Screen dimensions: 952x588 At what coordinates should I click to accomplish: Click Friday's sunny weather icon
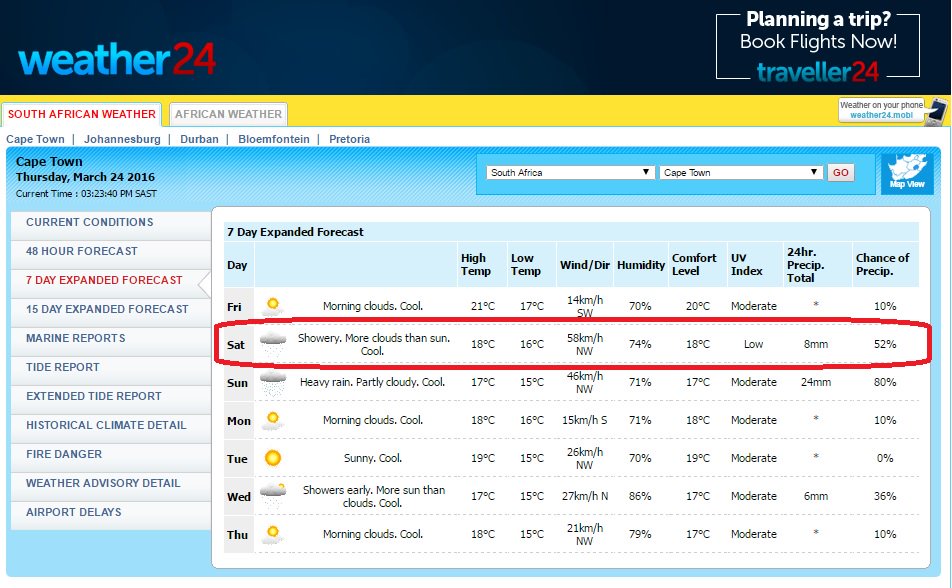(273, 306)
